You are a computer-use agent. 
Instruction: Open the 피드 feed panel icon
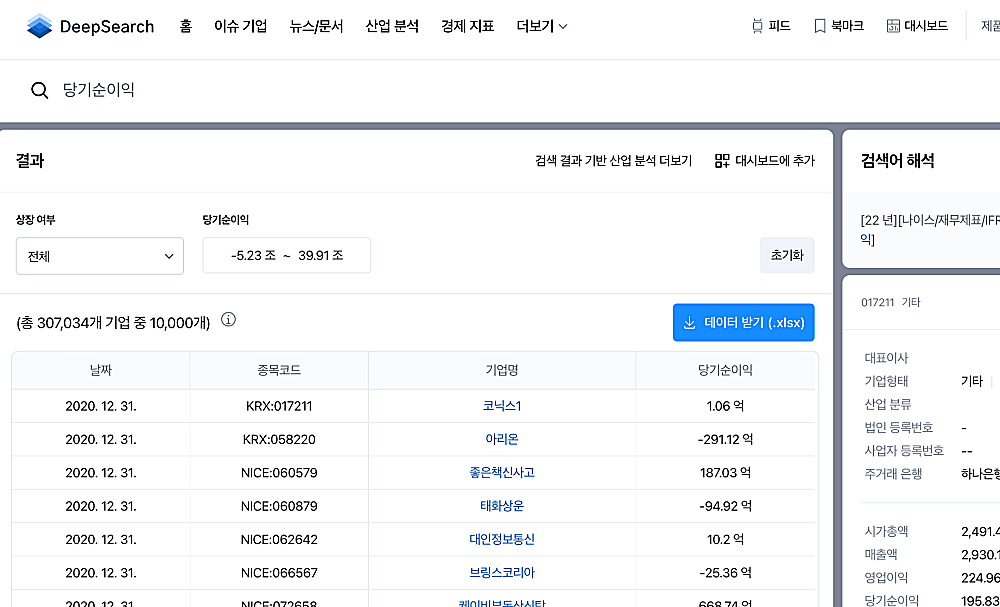click(x=757, y=26)
